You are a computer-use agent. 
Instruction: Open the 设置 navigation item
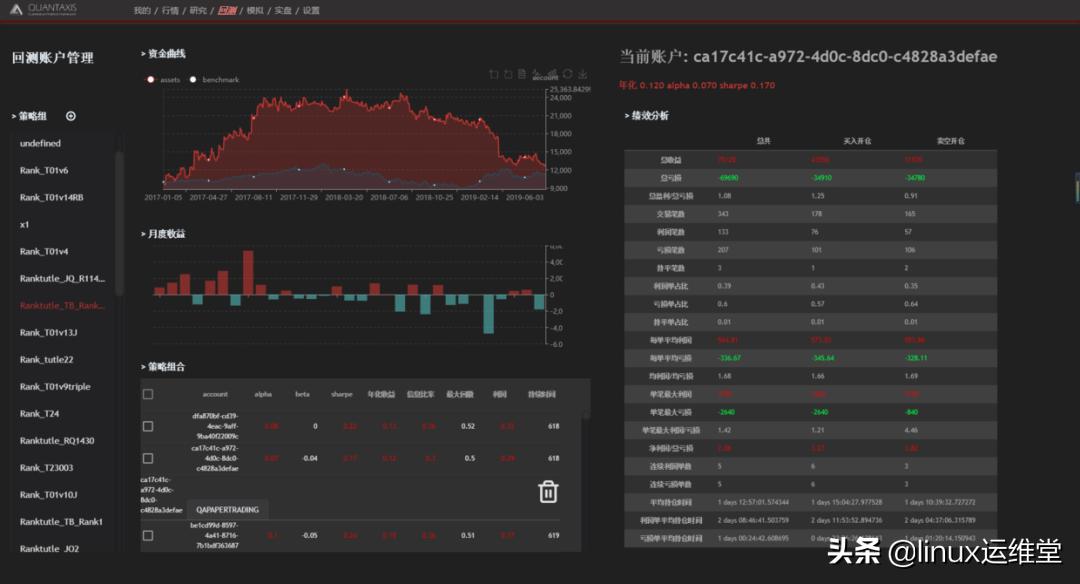click(311, 10)
